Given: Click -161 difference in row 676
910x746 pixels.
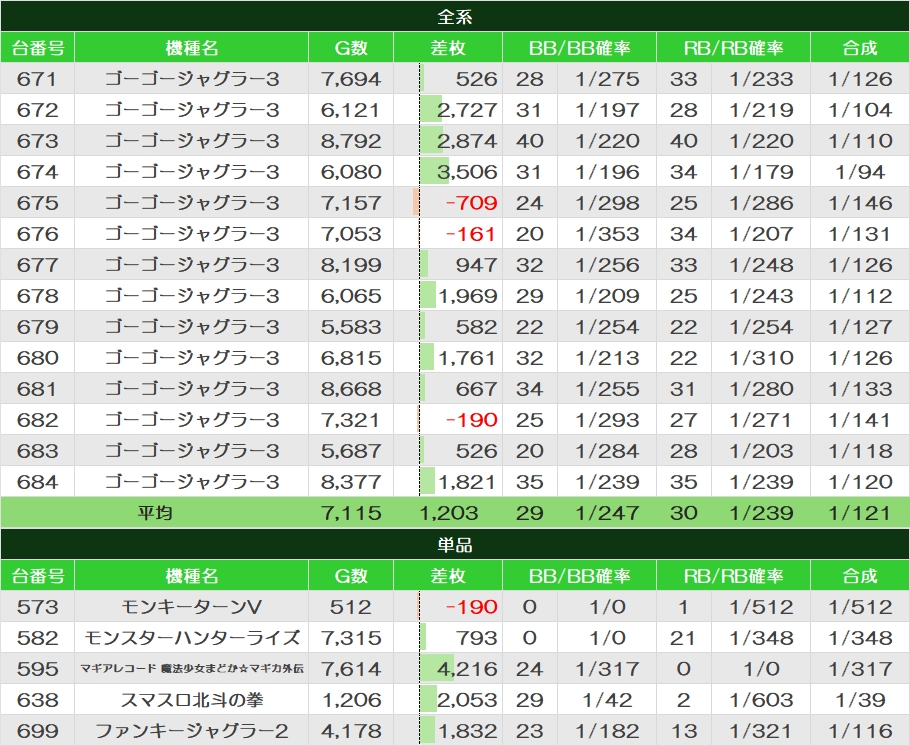Looking at the screenshot, I should pos(471,234).
